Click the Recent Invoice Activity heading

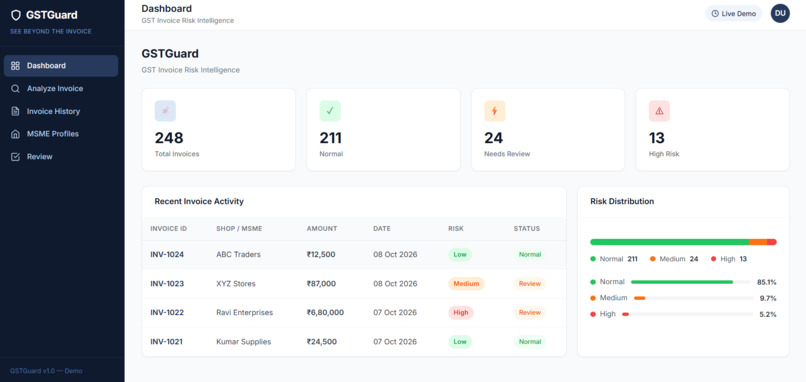tap(199, 202)
